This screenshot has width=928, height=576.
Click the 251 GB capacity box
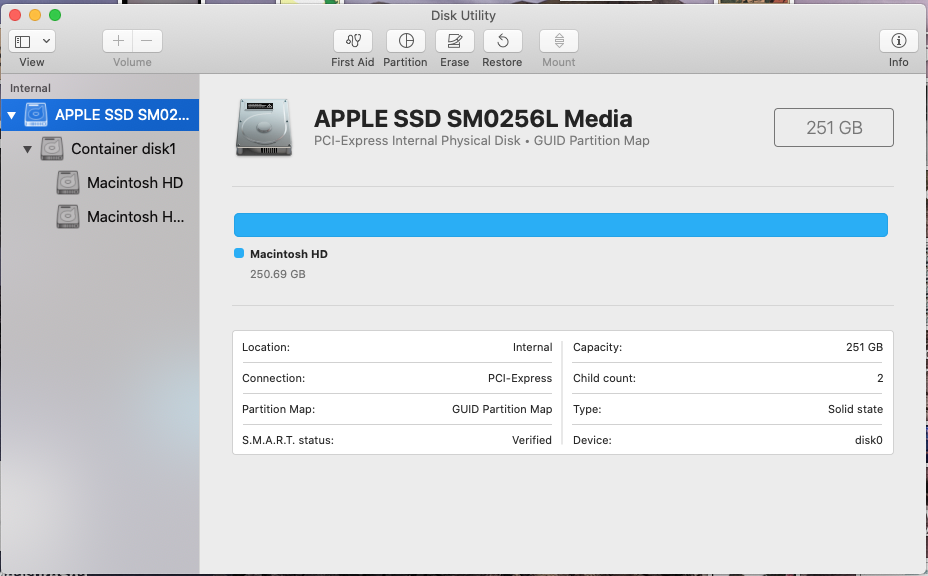(833, 127)
